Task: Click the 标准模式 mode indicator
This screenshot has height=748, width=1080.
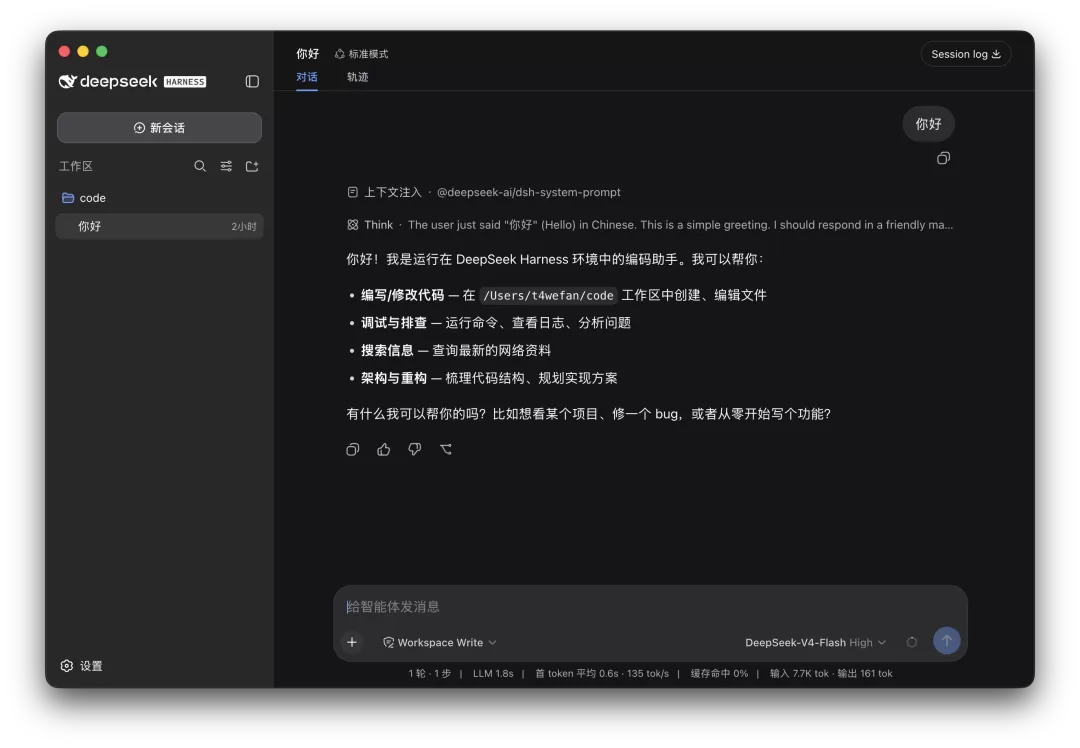Action: tap(362, 54)
